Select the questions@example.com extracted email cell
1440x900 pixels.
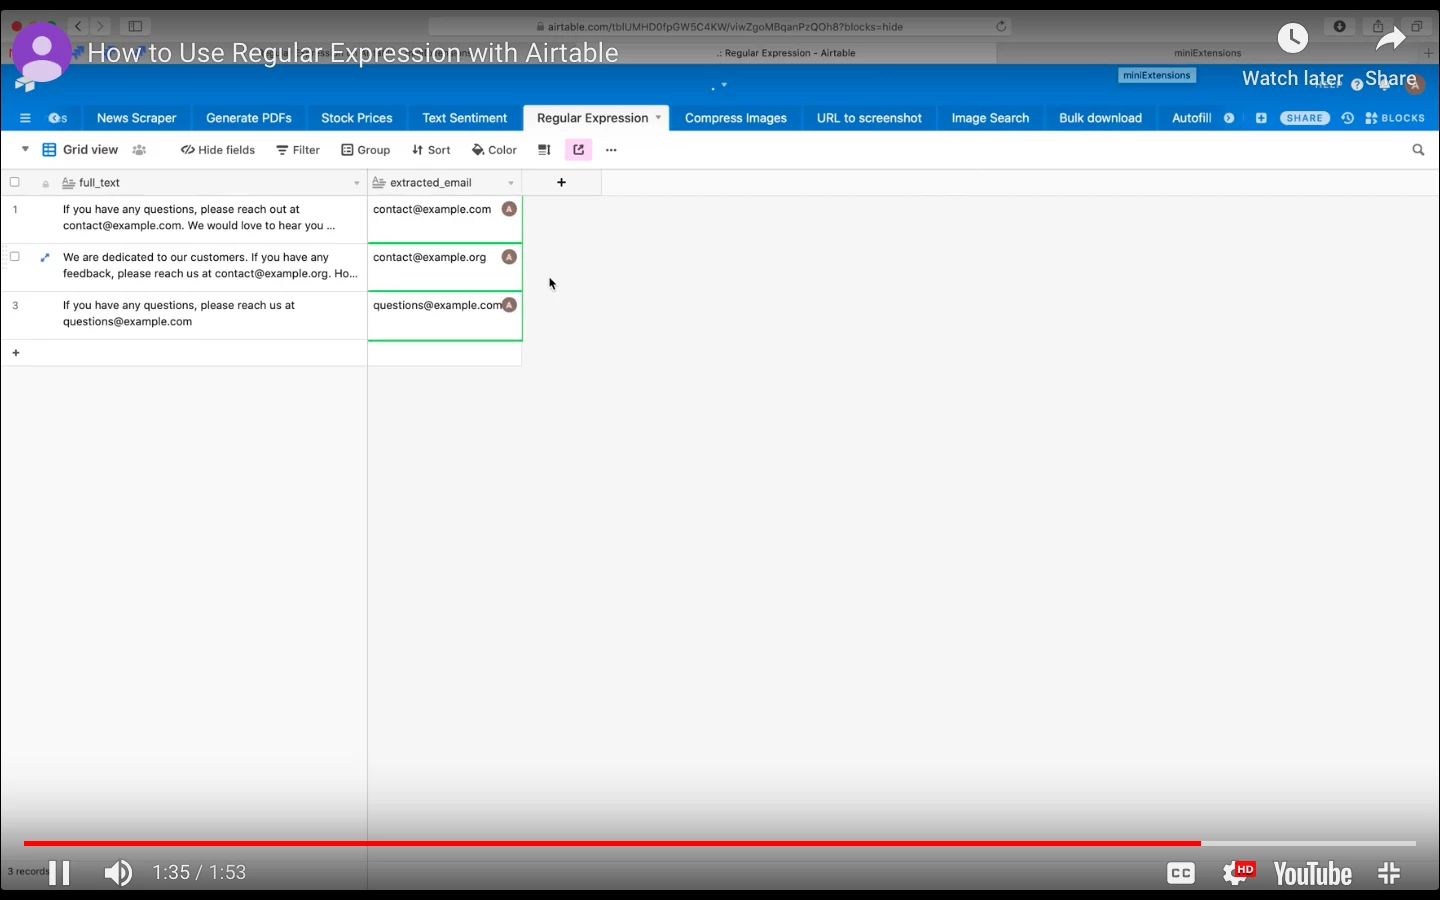click(445, 315)
